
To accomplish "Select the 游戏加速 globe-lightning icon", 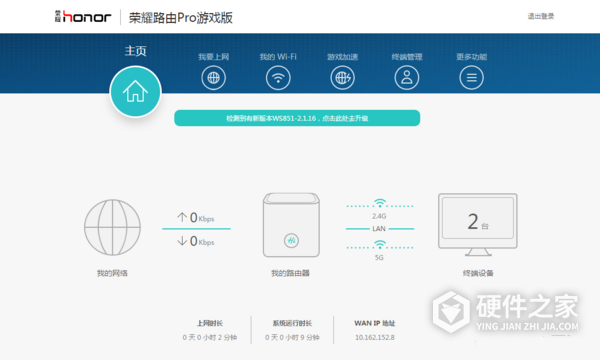I will [342, 78].
